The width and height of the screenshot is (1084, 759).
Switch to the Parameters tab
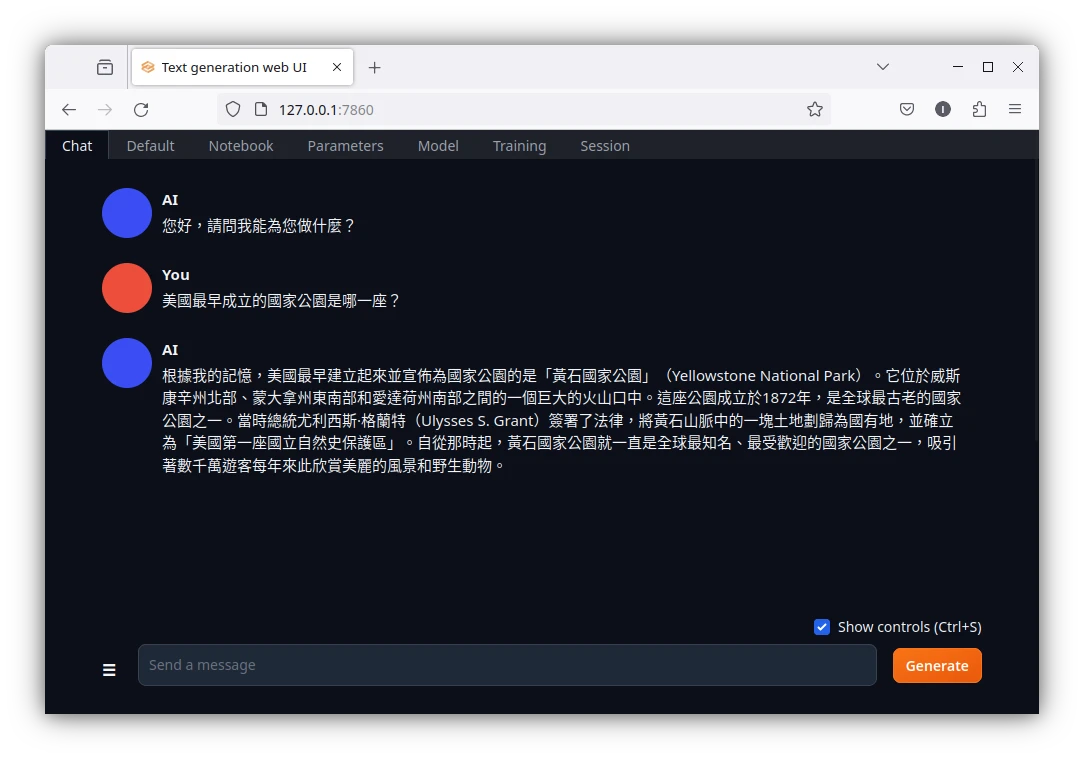(x=345, y=146)
